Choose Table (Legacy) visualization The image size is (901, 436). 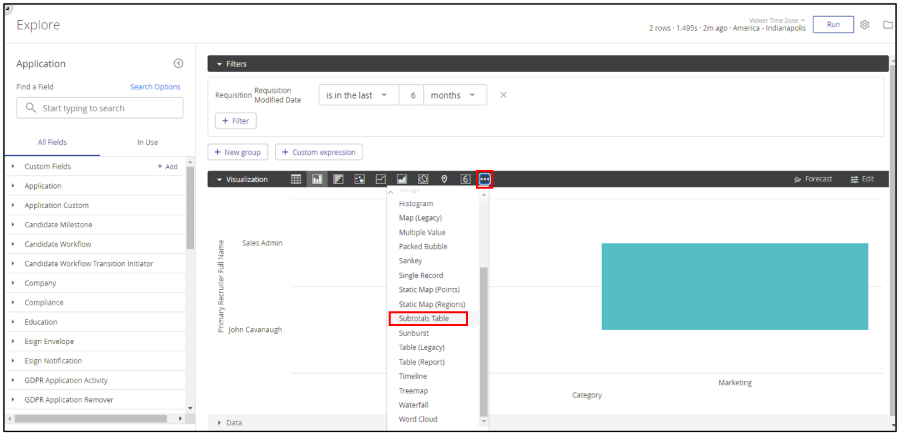click(422, 348)
